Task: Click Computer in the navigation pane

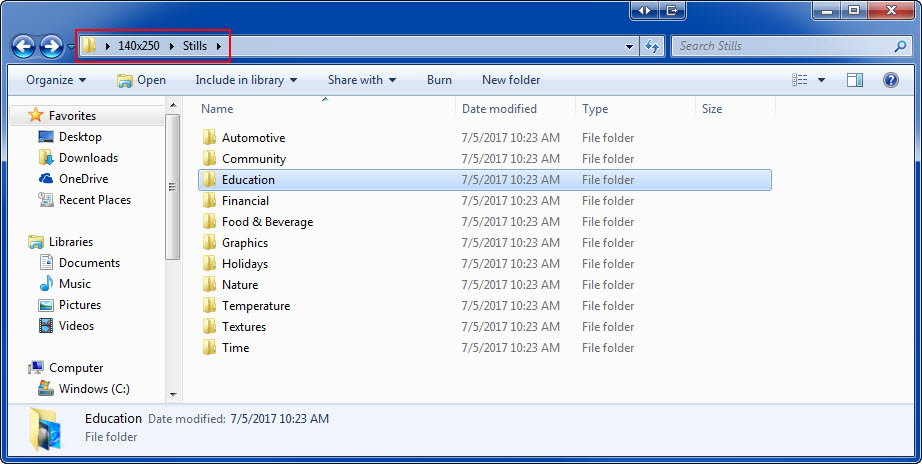Action: pyautogui.click(x=76, y=368)
